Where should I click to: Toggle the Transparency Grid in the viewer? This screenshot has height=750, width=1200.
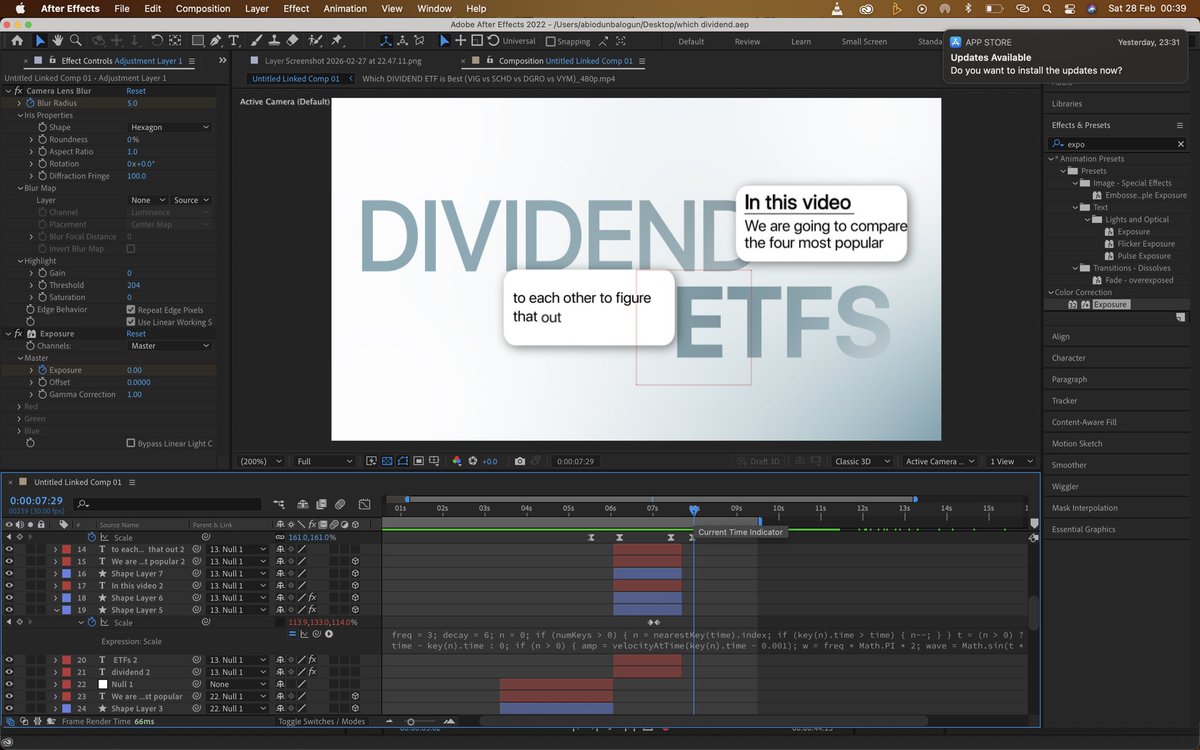pos(386,461)
